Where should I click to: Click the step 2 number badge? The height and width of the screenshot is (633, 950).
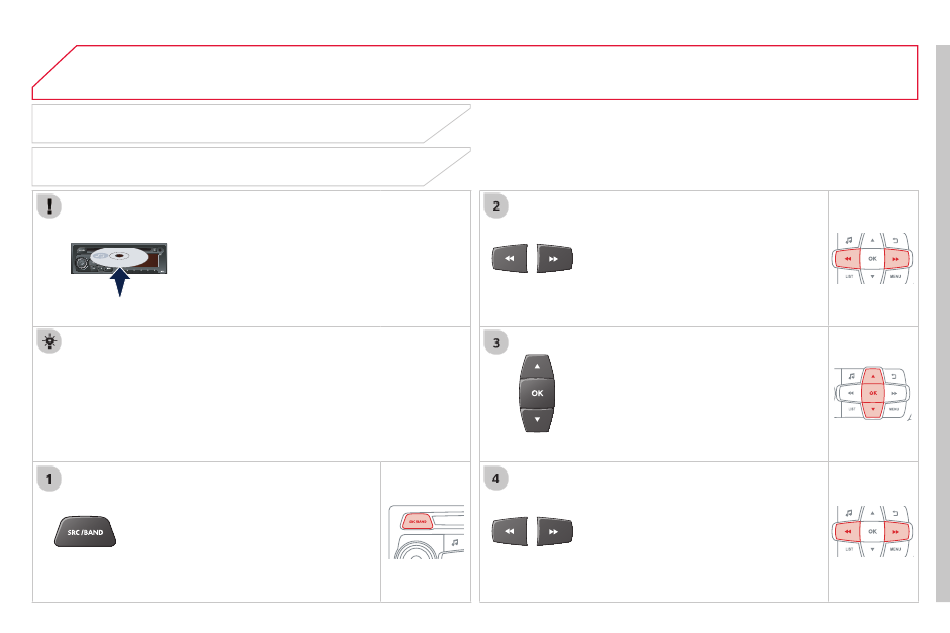[496, 206]
